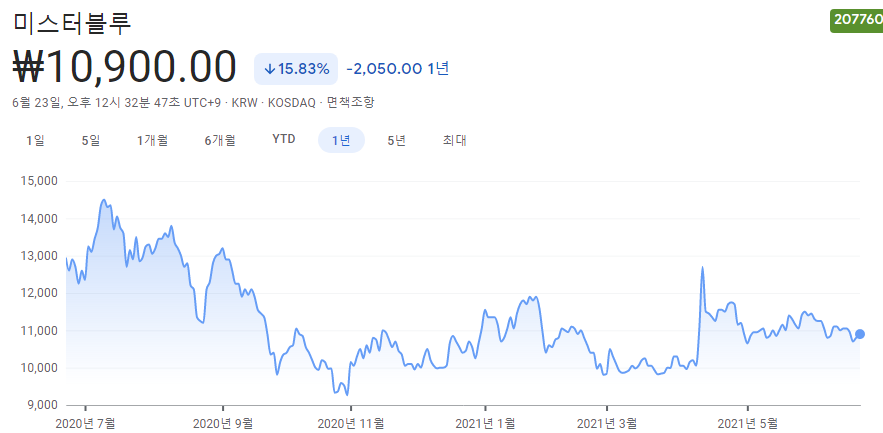Click the 12,000 y-axis label
This screenshot has width=883, height=433.
coord(39,293)
